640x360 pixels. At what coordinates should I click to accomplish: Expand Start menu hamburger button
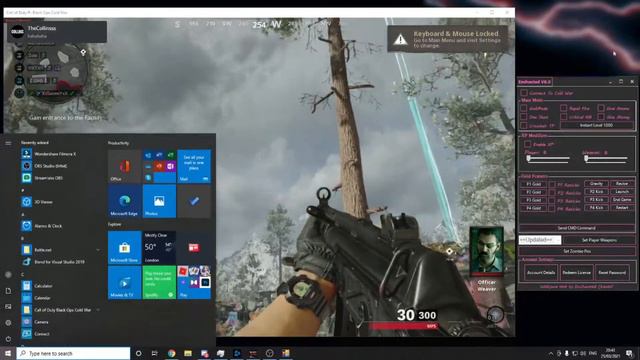[8, 143]
